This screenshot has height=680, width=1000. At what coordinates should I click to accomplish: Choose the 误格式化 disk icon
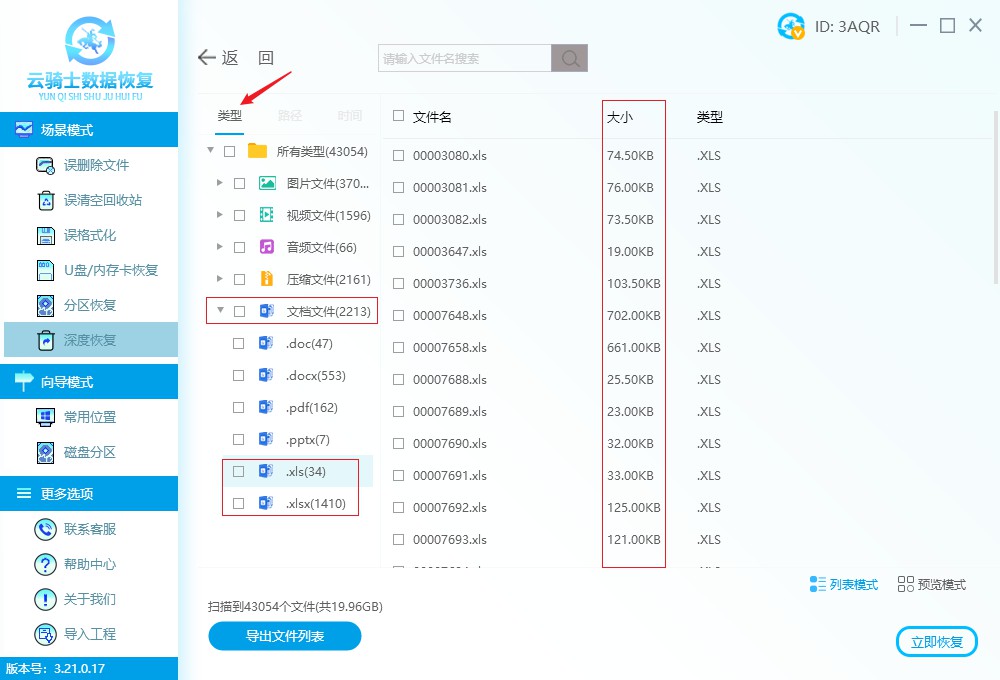click(45, 235)
